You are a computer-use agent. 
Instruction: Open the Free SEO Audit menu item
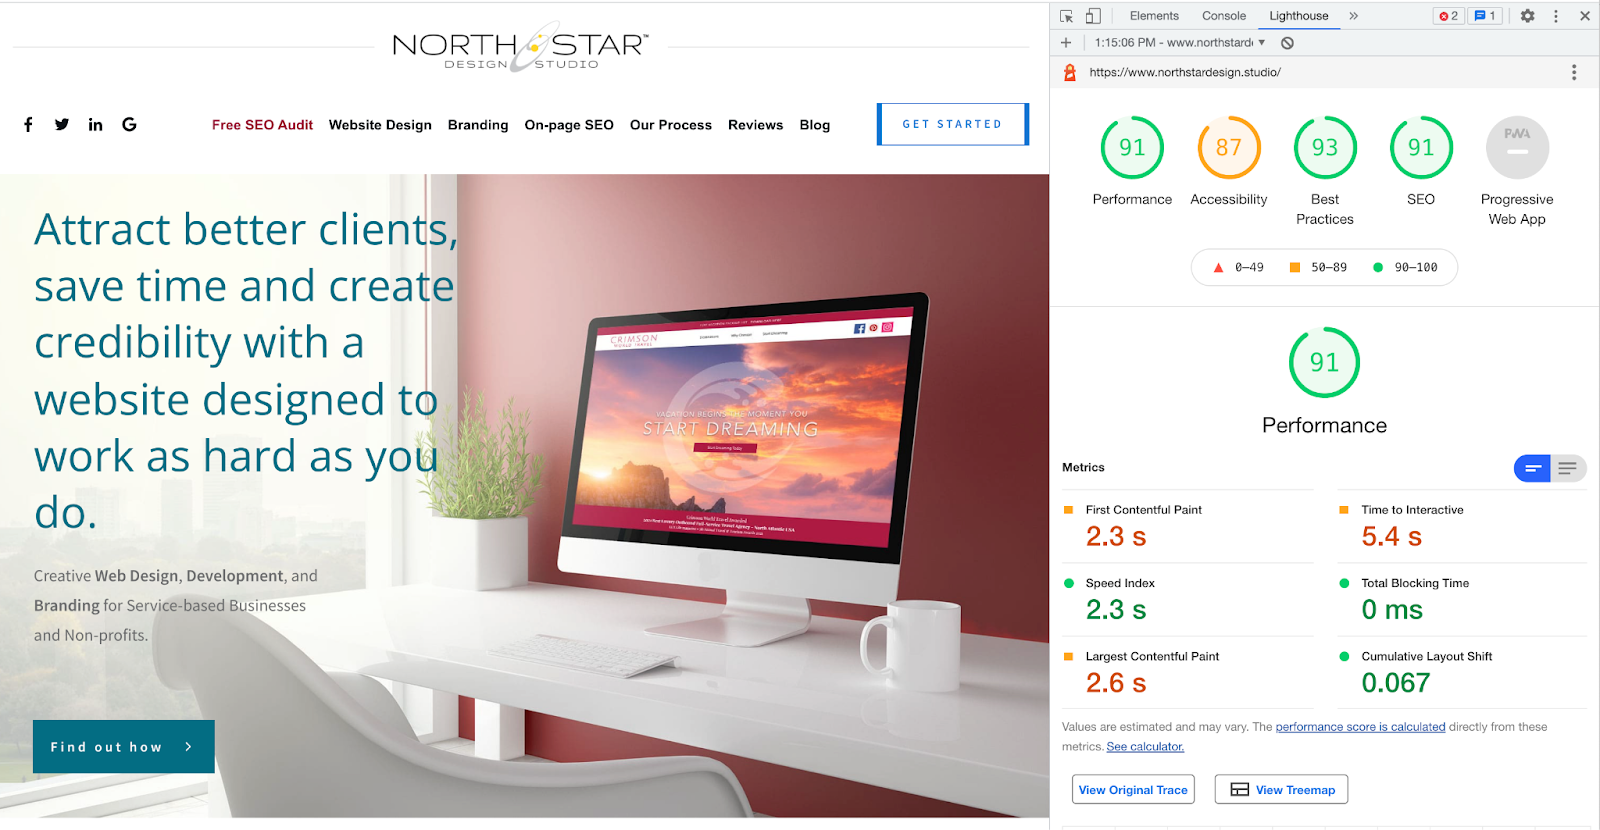coord(262,125)
